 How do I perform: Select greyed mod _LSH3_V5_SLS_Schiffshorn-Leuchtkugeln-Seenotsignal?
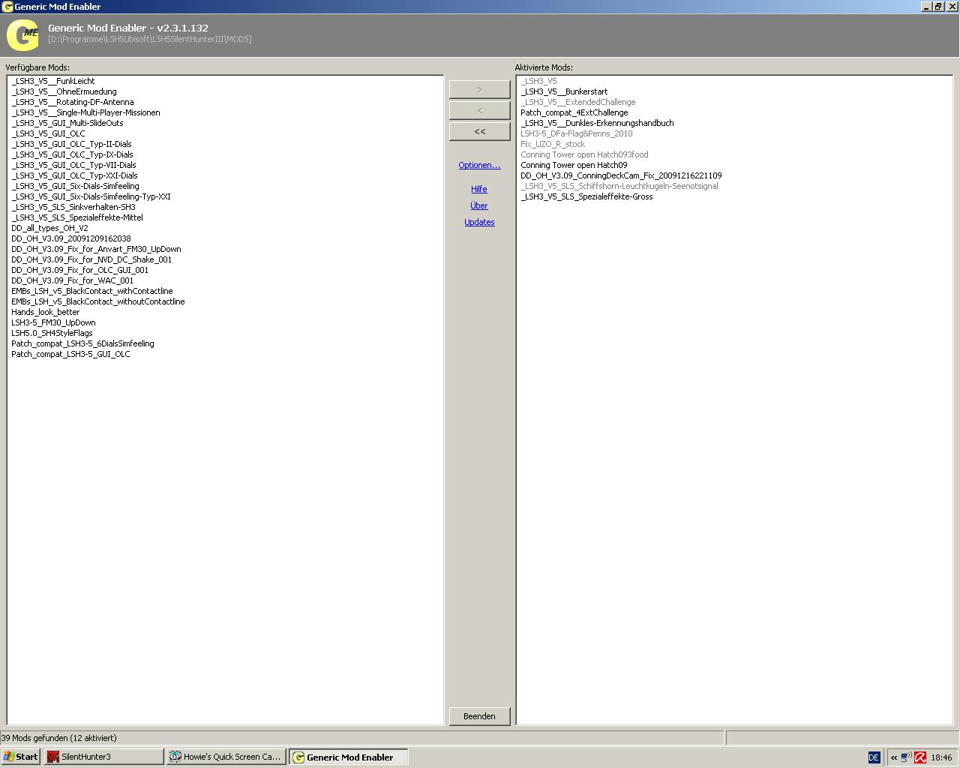tap(619, 186)
